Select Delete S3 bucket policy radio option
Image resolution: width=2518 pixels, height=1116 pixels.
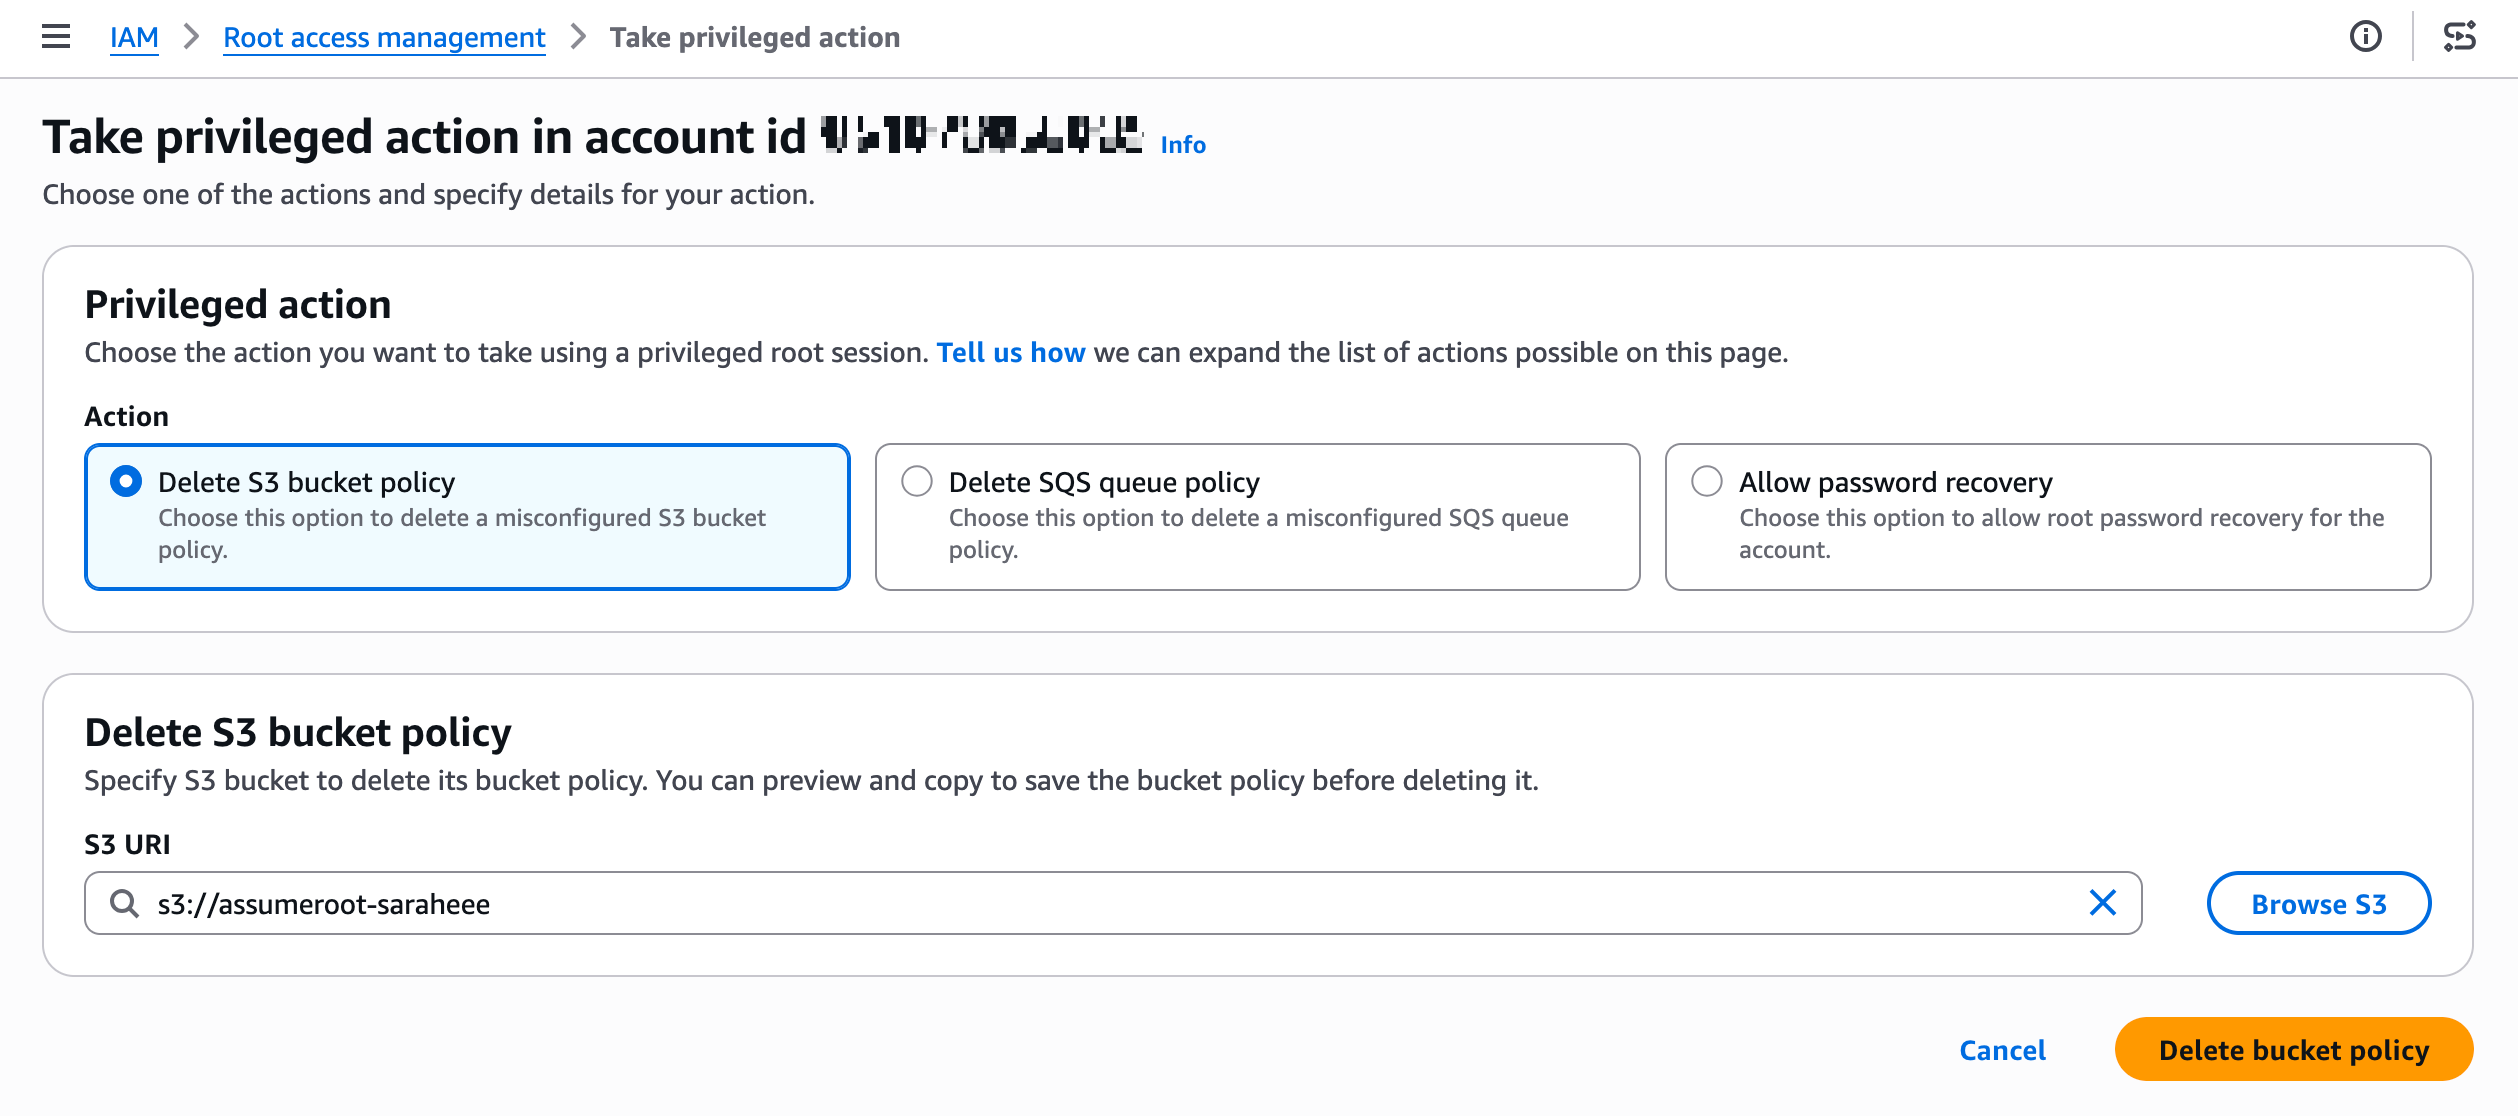coord(126,481)
